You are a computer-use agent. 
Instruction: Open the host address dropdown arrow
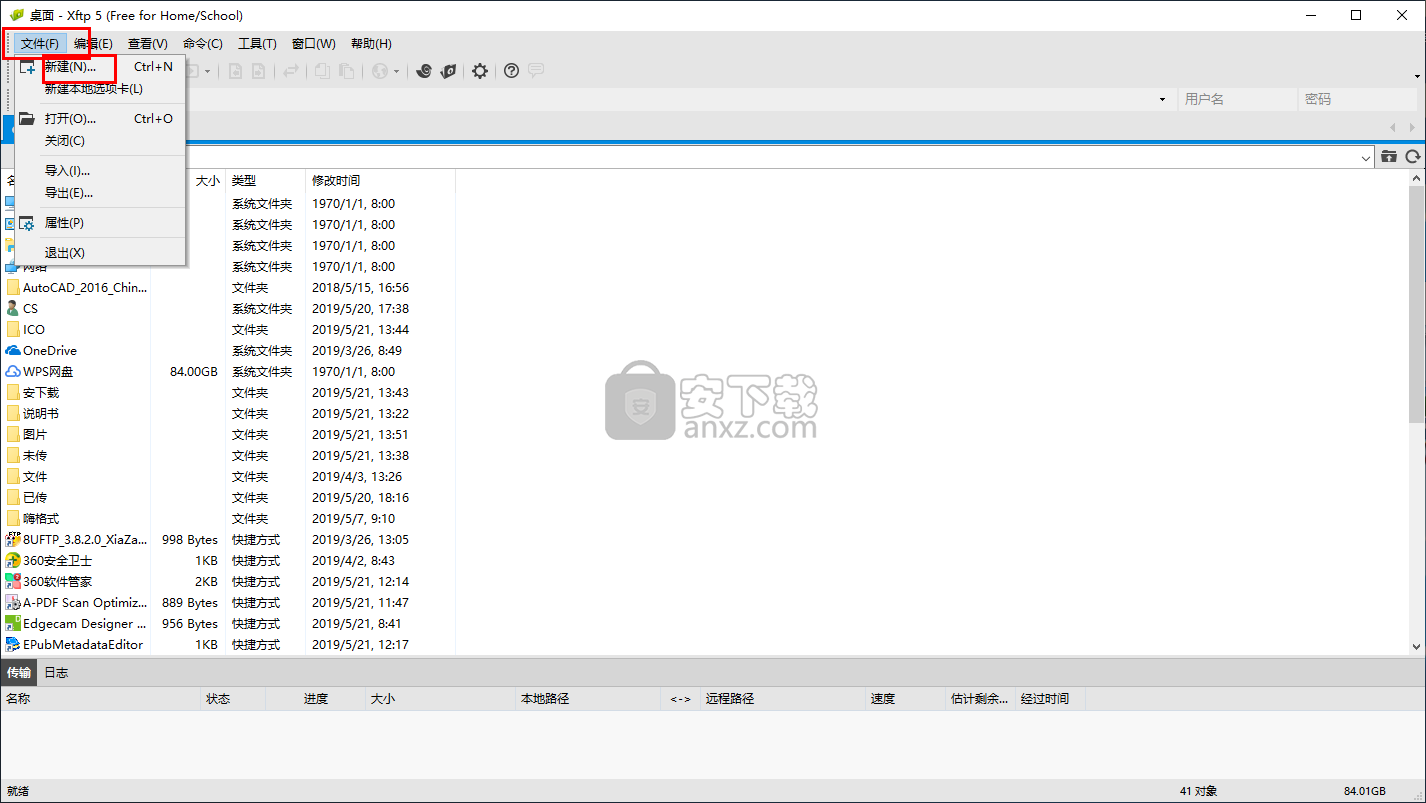pos(1162,99)
